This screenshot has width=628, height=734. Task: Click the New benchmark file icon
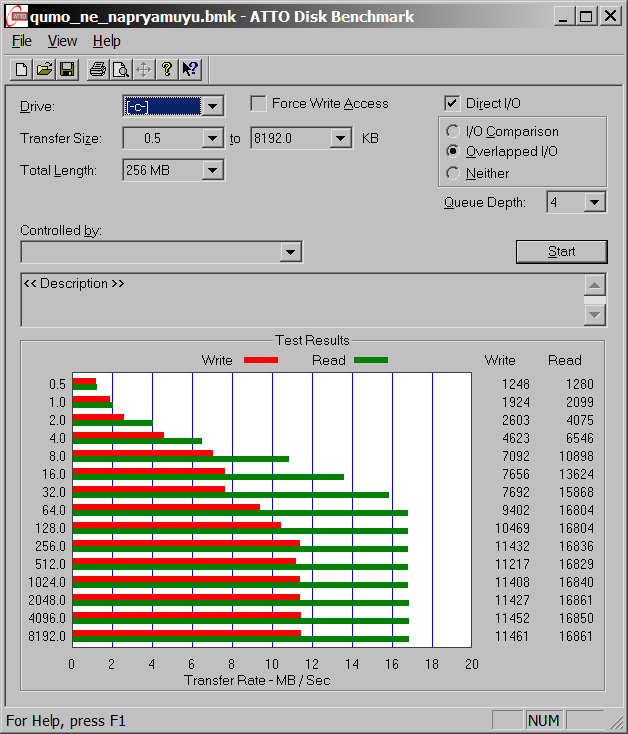[x=22, y=69]
